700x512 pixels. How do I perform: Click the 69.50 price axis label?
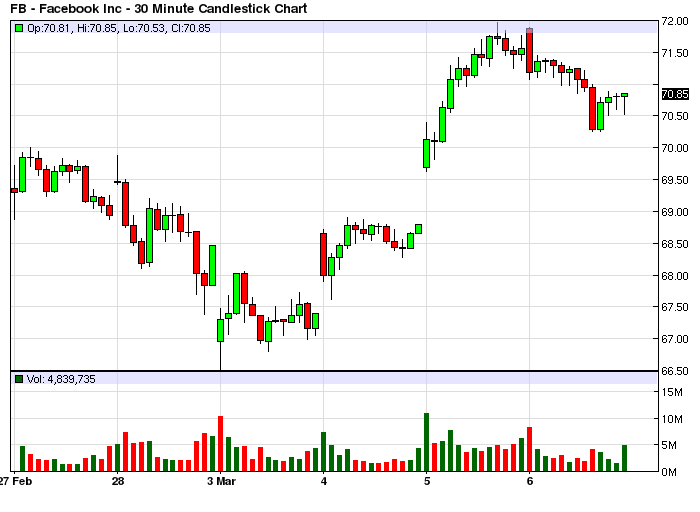[x=675, y=180]
